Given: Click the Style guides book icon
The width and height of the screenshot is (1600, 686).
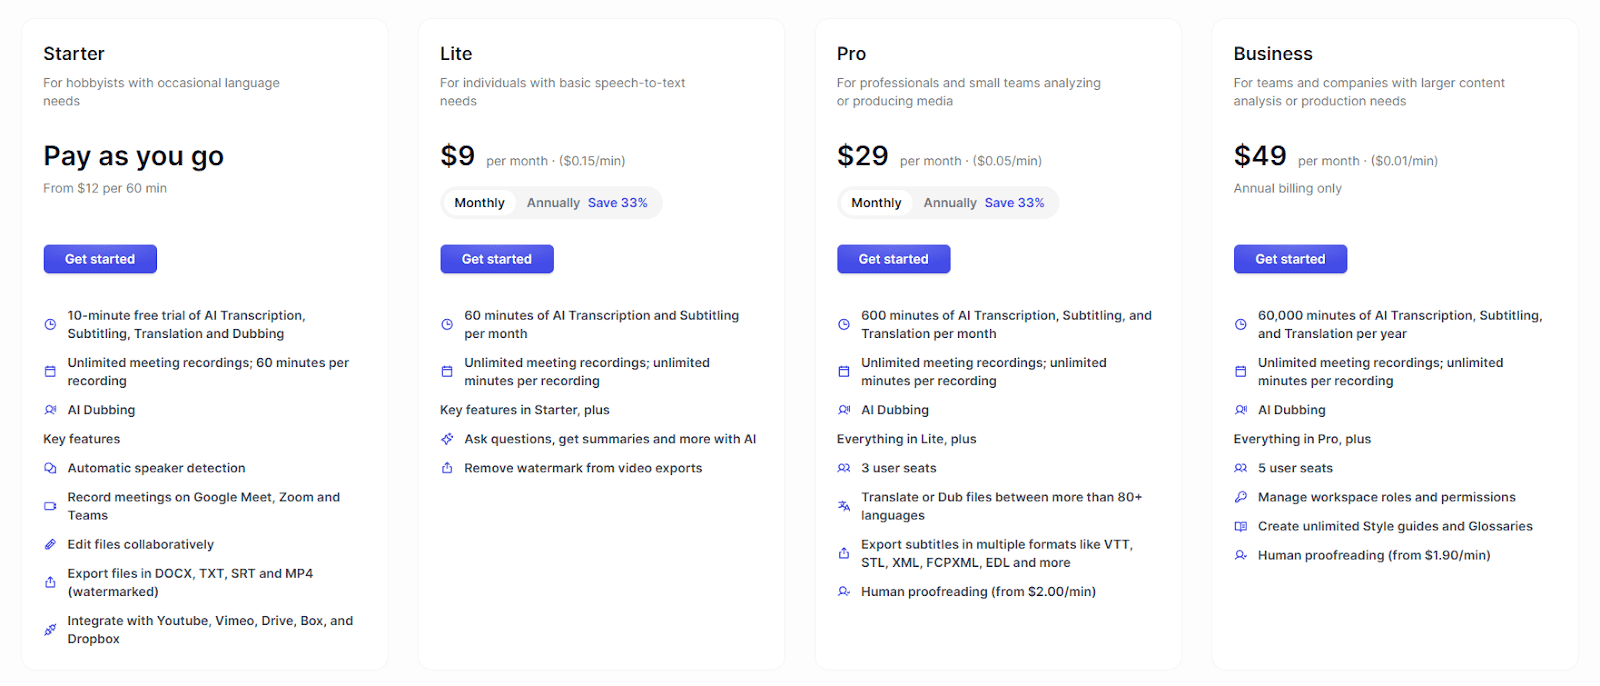Looking at the screenshot, I should pyautogui.click(x=1241, y=526).
